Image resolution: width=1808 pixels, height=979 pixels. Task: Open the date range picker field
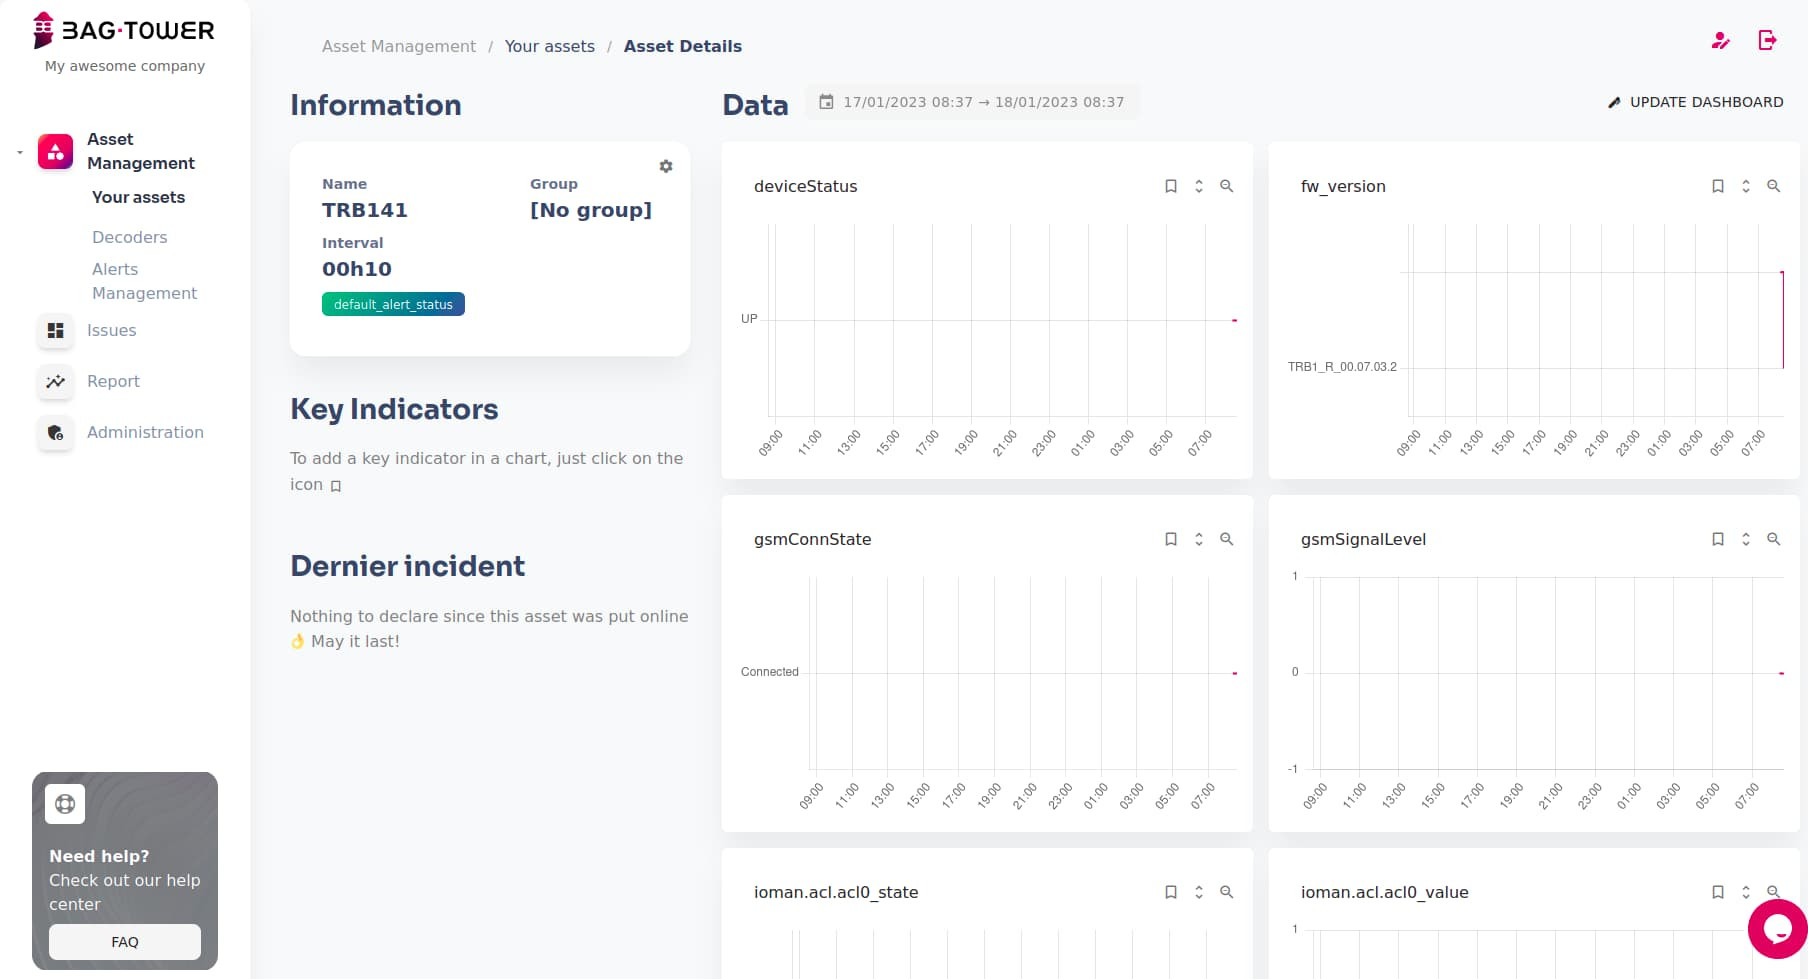[972, 102]
